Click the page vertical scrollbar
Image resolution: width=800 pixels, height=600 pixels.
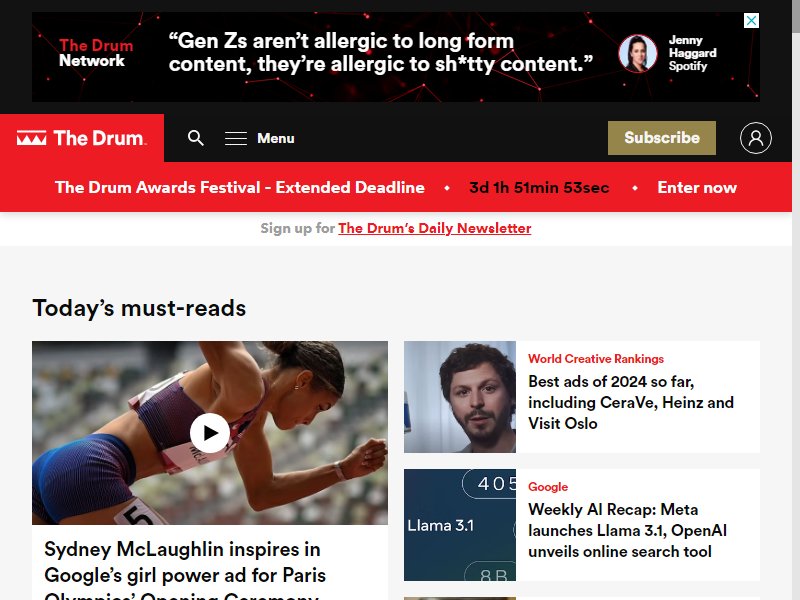796,300
